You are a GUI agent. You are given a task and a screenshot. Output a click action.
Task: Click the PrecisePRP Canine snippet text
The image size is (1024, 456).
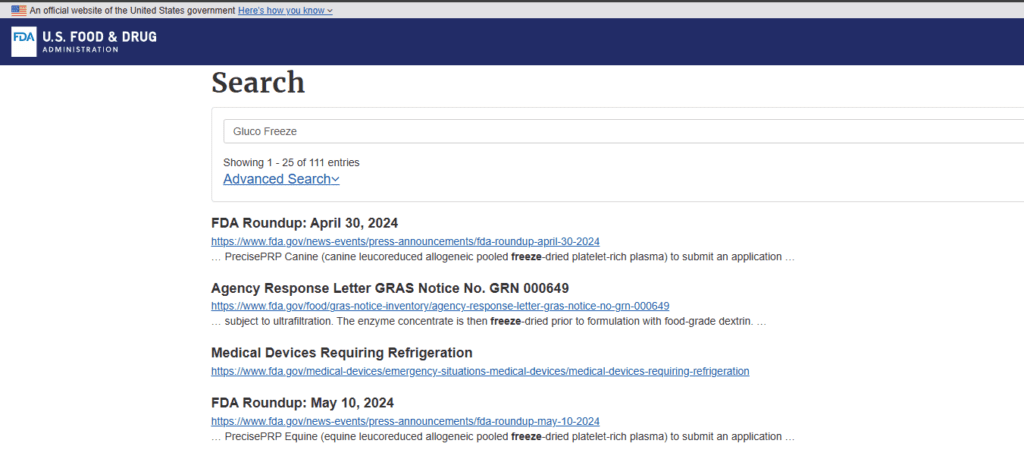(503, 257)
